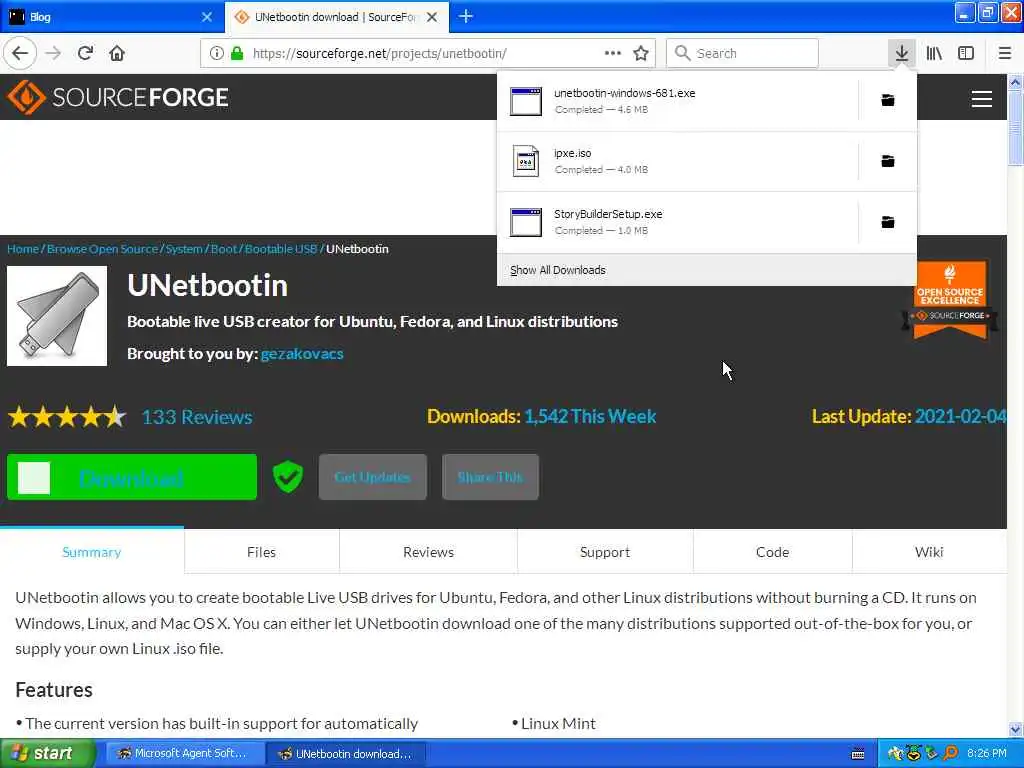Click the Search input field
The height and width of the screenshot is (768, 1024).
pyautogui.click(x=742, y=53)
